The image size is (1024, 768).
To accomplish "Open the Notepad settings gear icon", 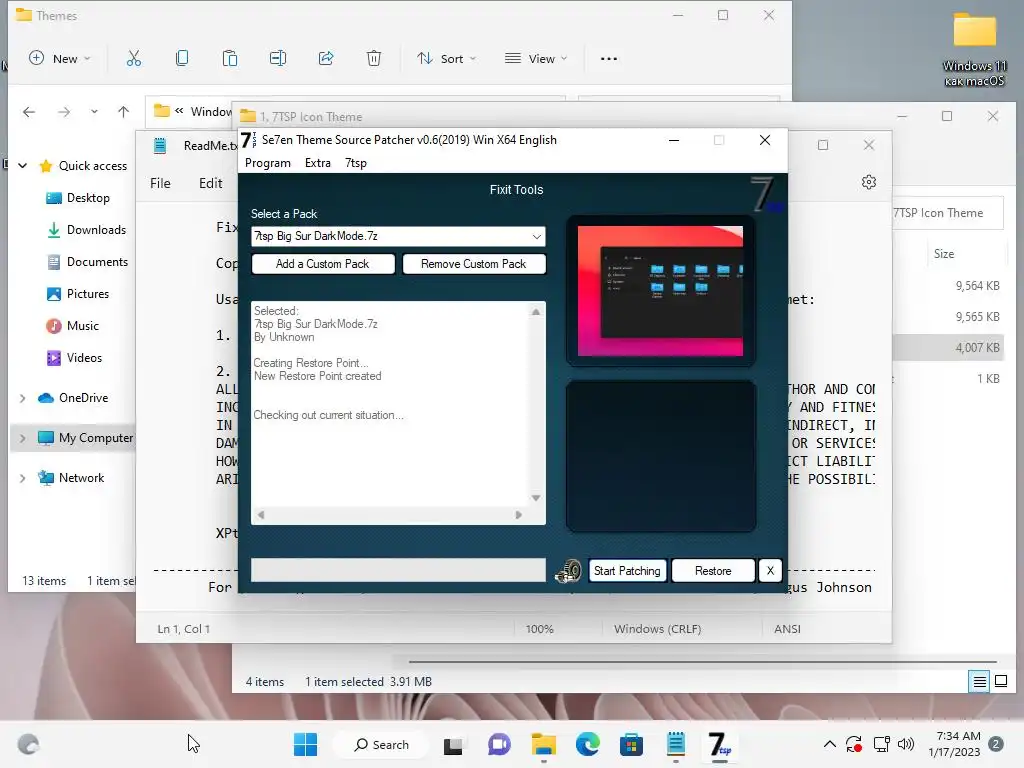I will 869,182.
